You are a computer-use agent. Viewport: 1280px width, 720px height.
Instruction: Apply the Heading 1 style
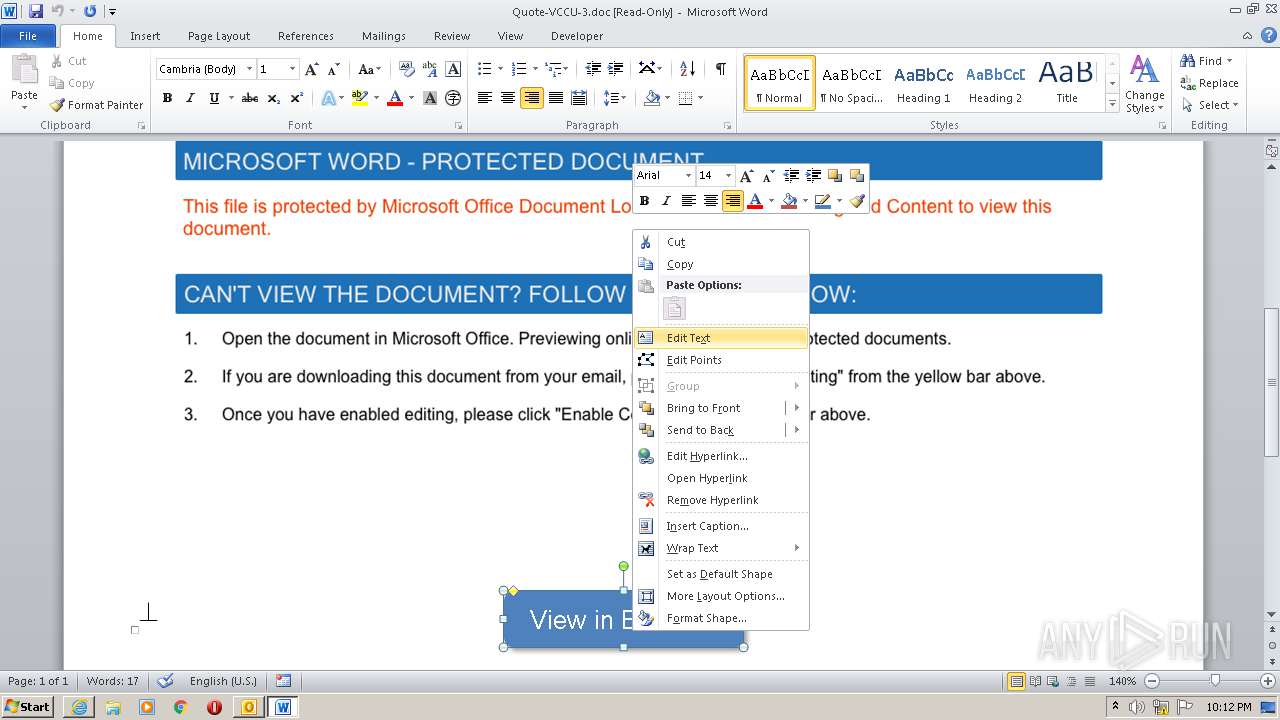(923, 83)
